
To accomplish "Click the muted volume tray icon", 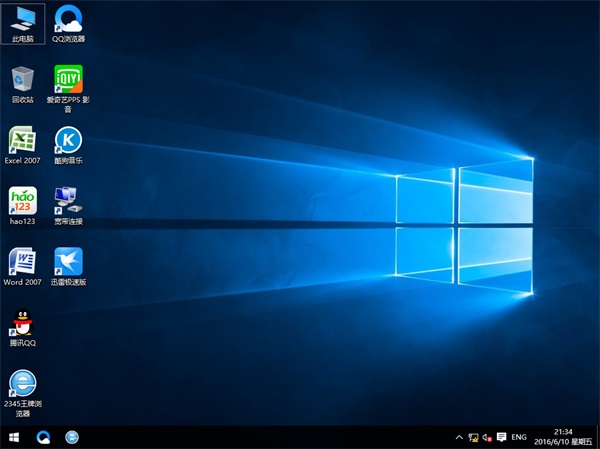I will (487, 437).
